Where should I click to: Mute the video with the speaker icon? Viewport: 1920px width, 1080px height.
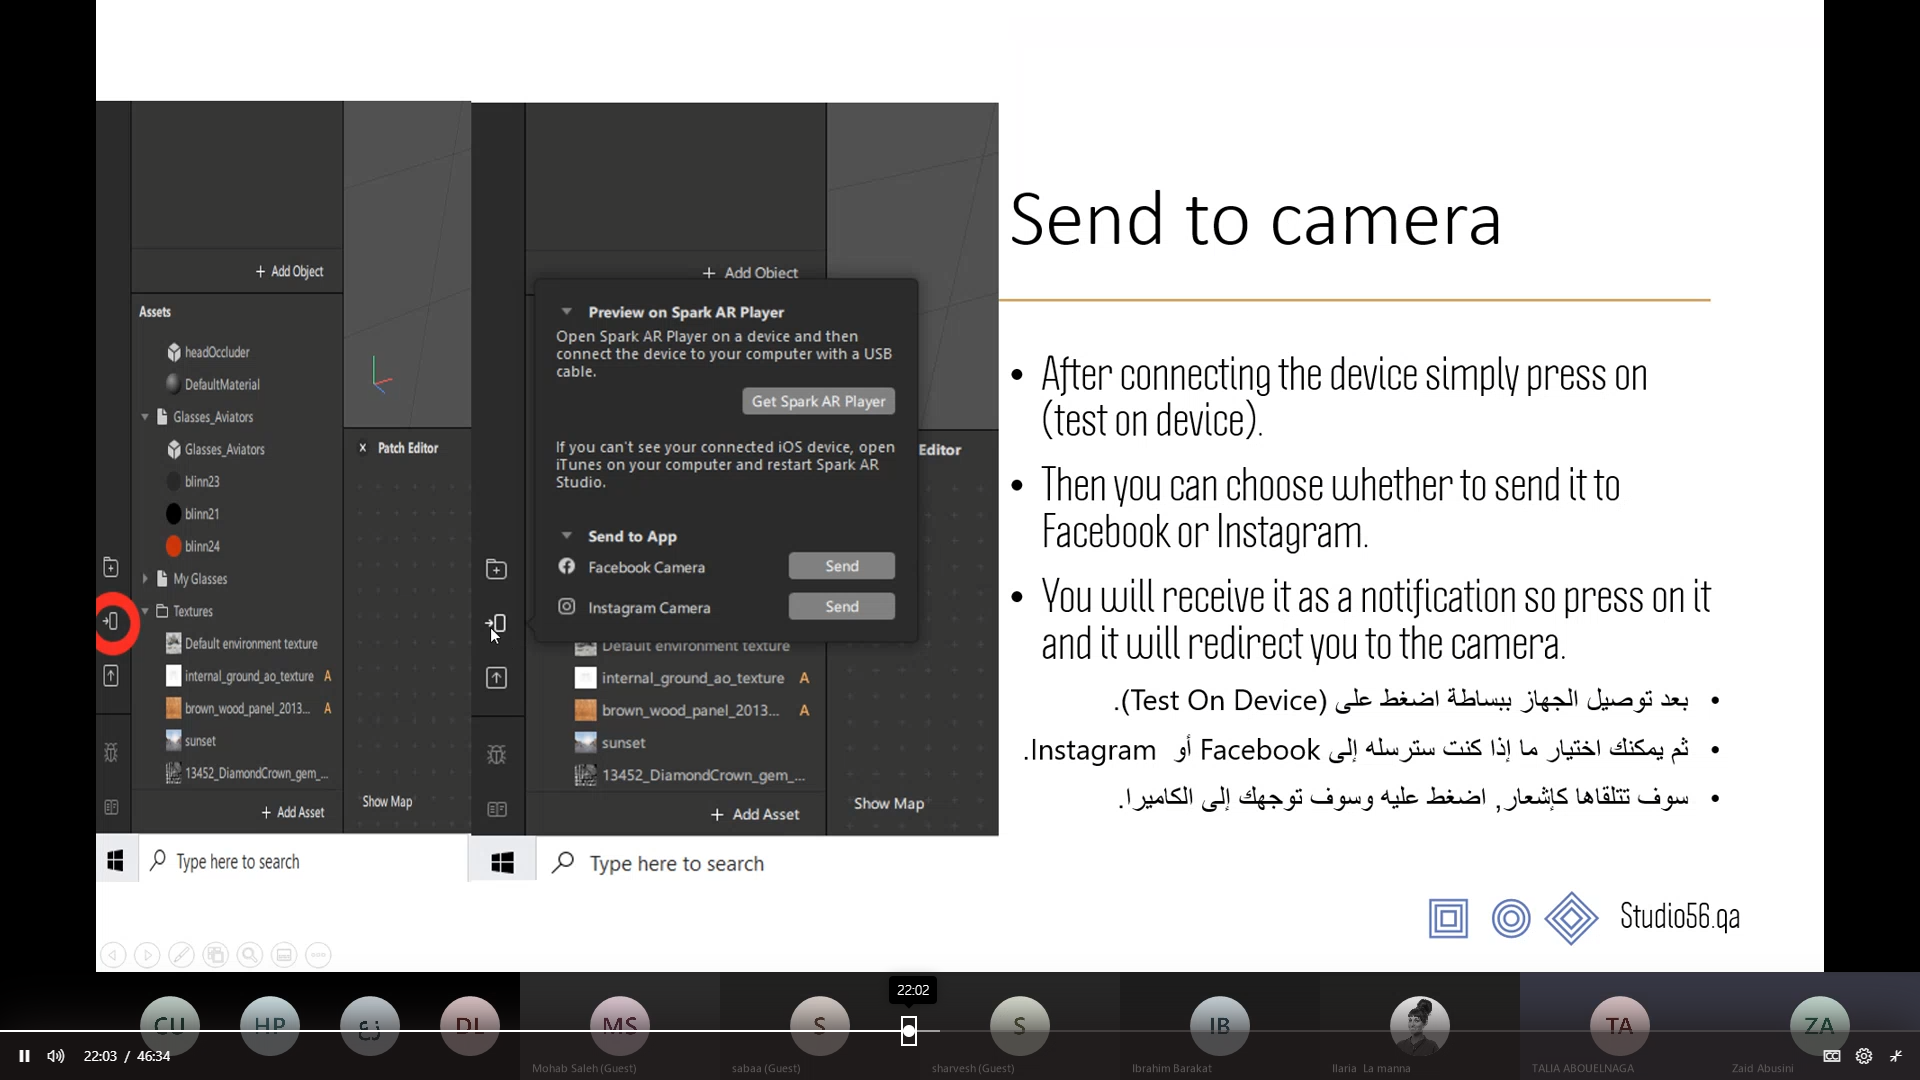coord(56,1056)
